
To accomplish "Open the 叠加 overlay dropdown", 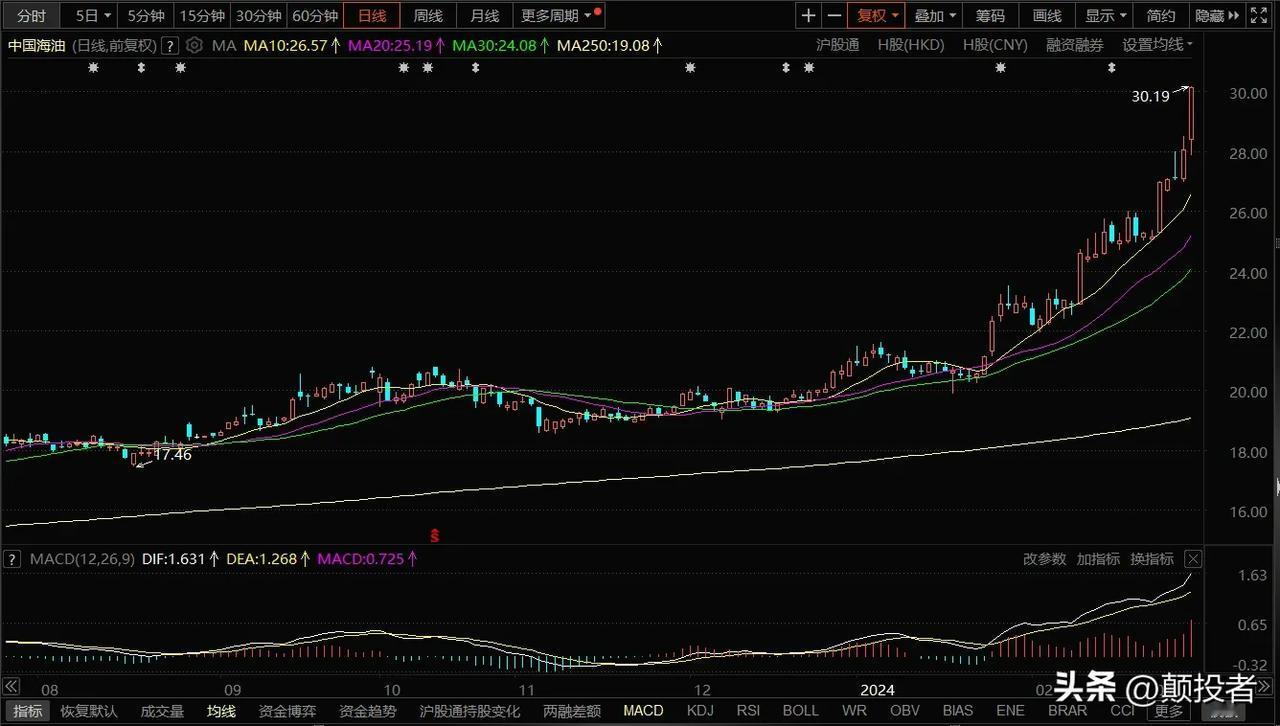I will tap(935, 15).
